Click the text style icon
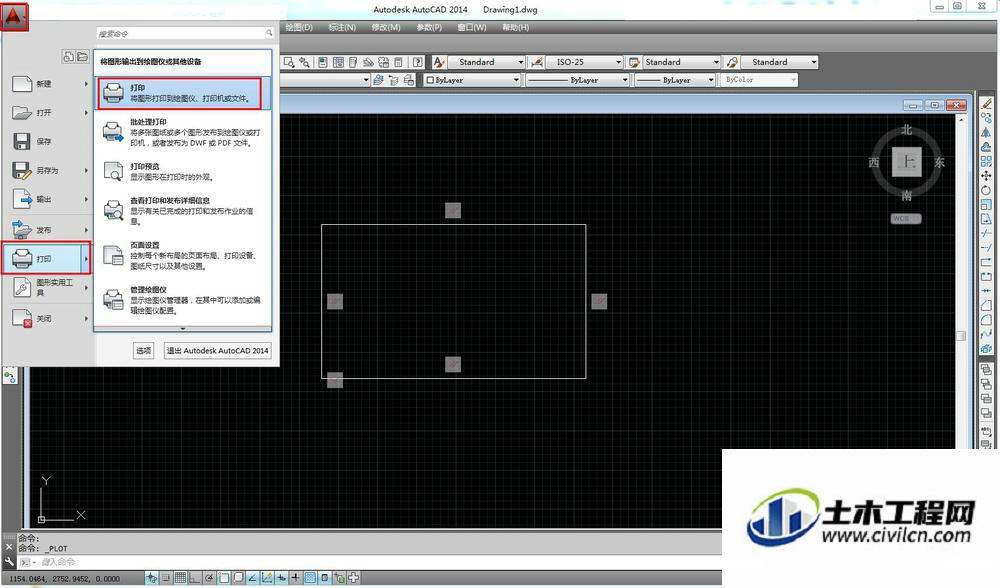This screenshot has height=588, width=1000. pyautogui.click(x=439, y=62)
